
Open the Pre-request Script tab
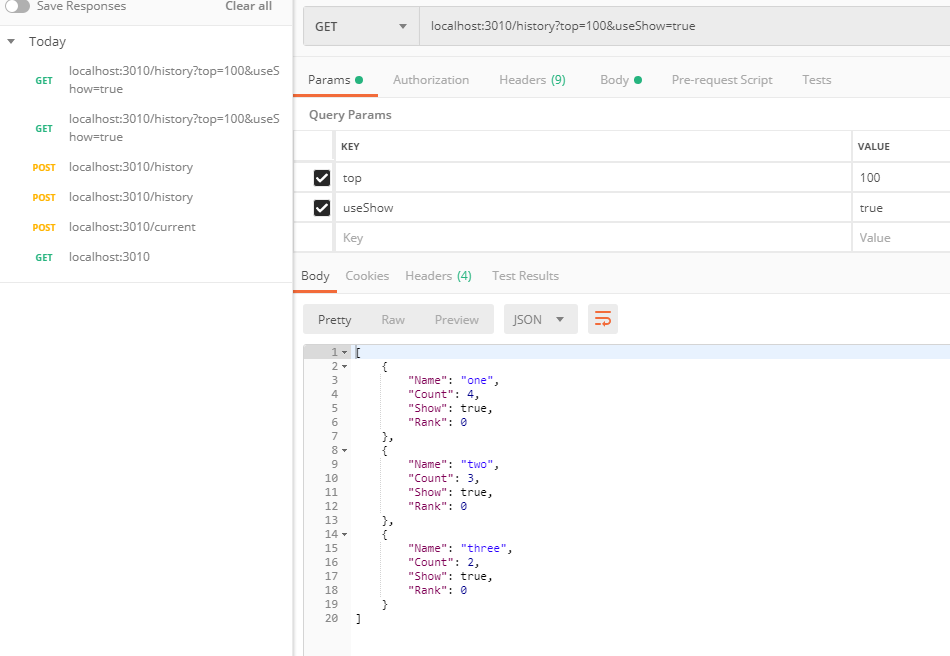pyautogui.click(x=722, y=80)
